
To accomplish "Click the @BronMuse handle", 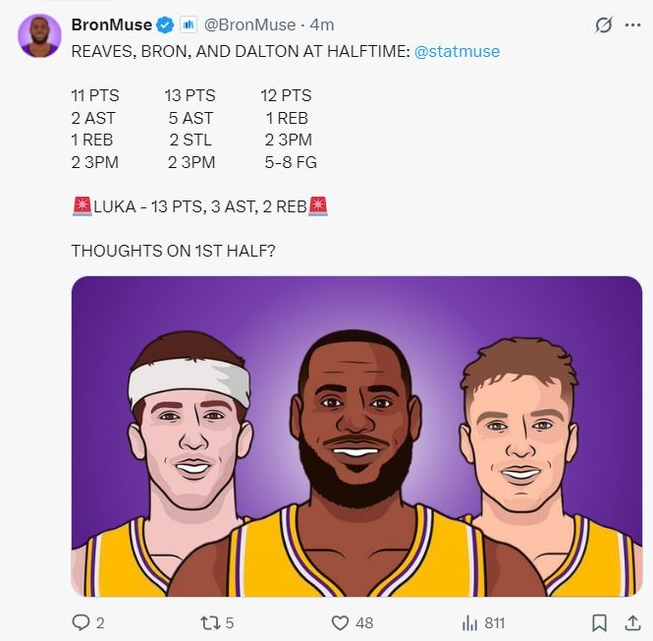I will [x=250, y=24].
